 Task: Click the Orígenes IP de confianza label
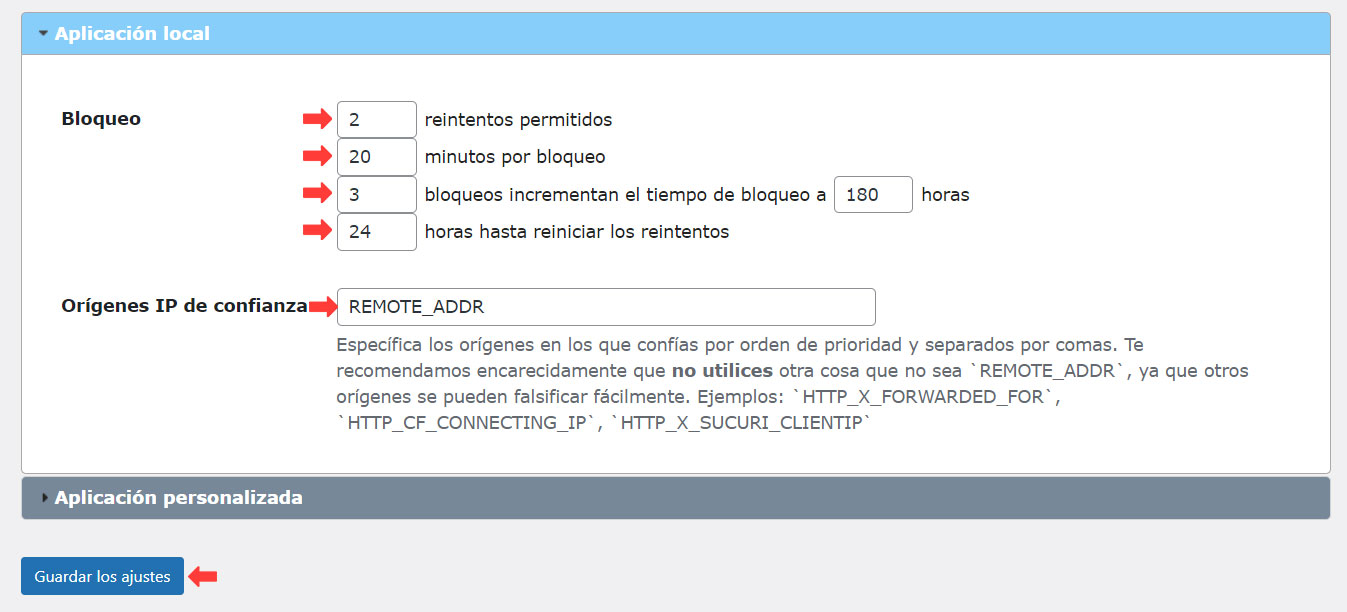click(184, 307)
